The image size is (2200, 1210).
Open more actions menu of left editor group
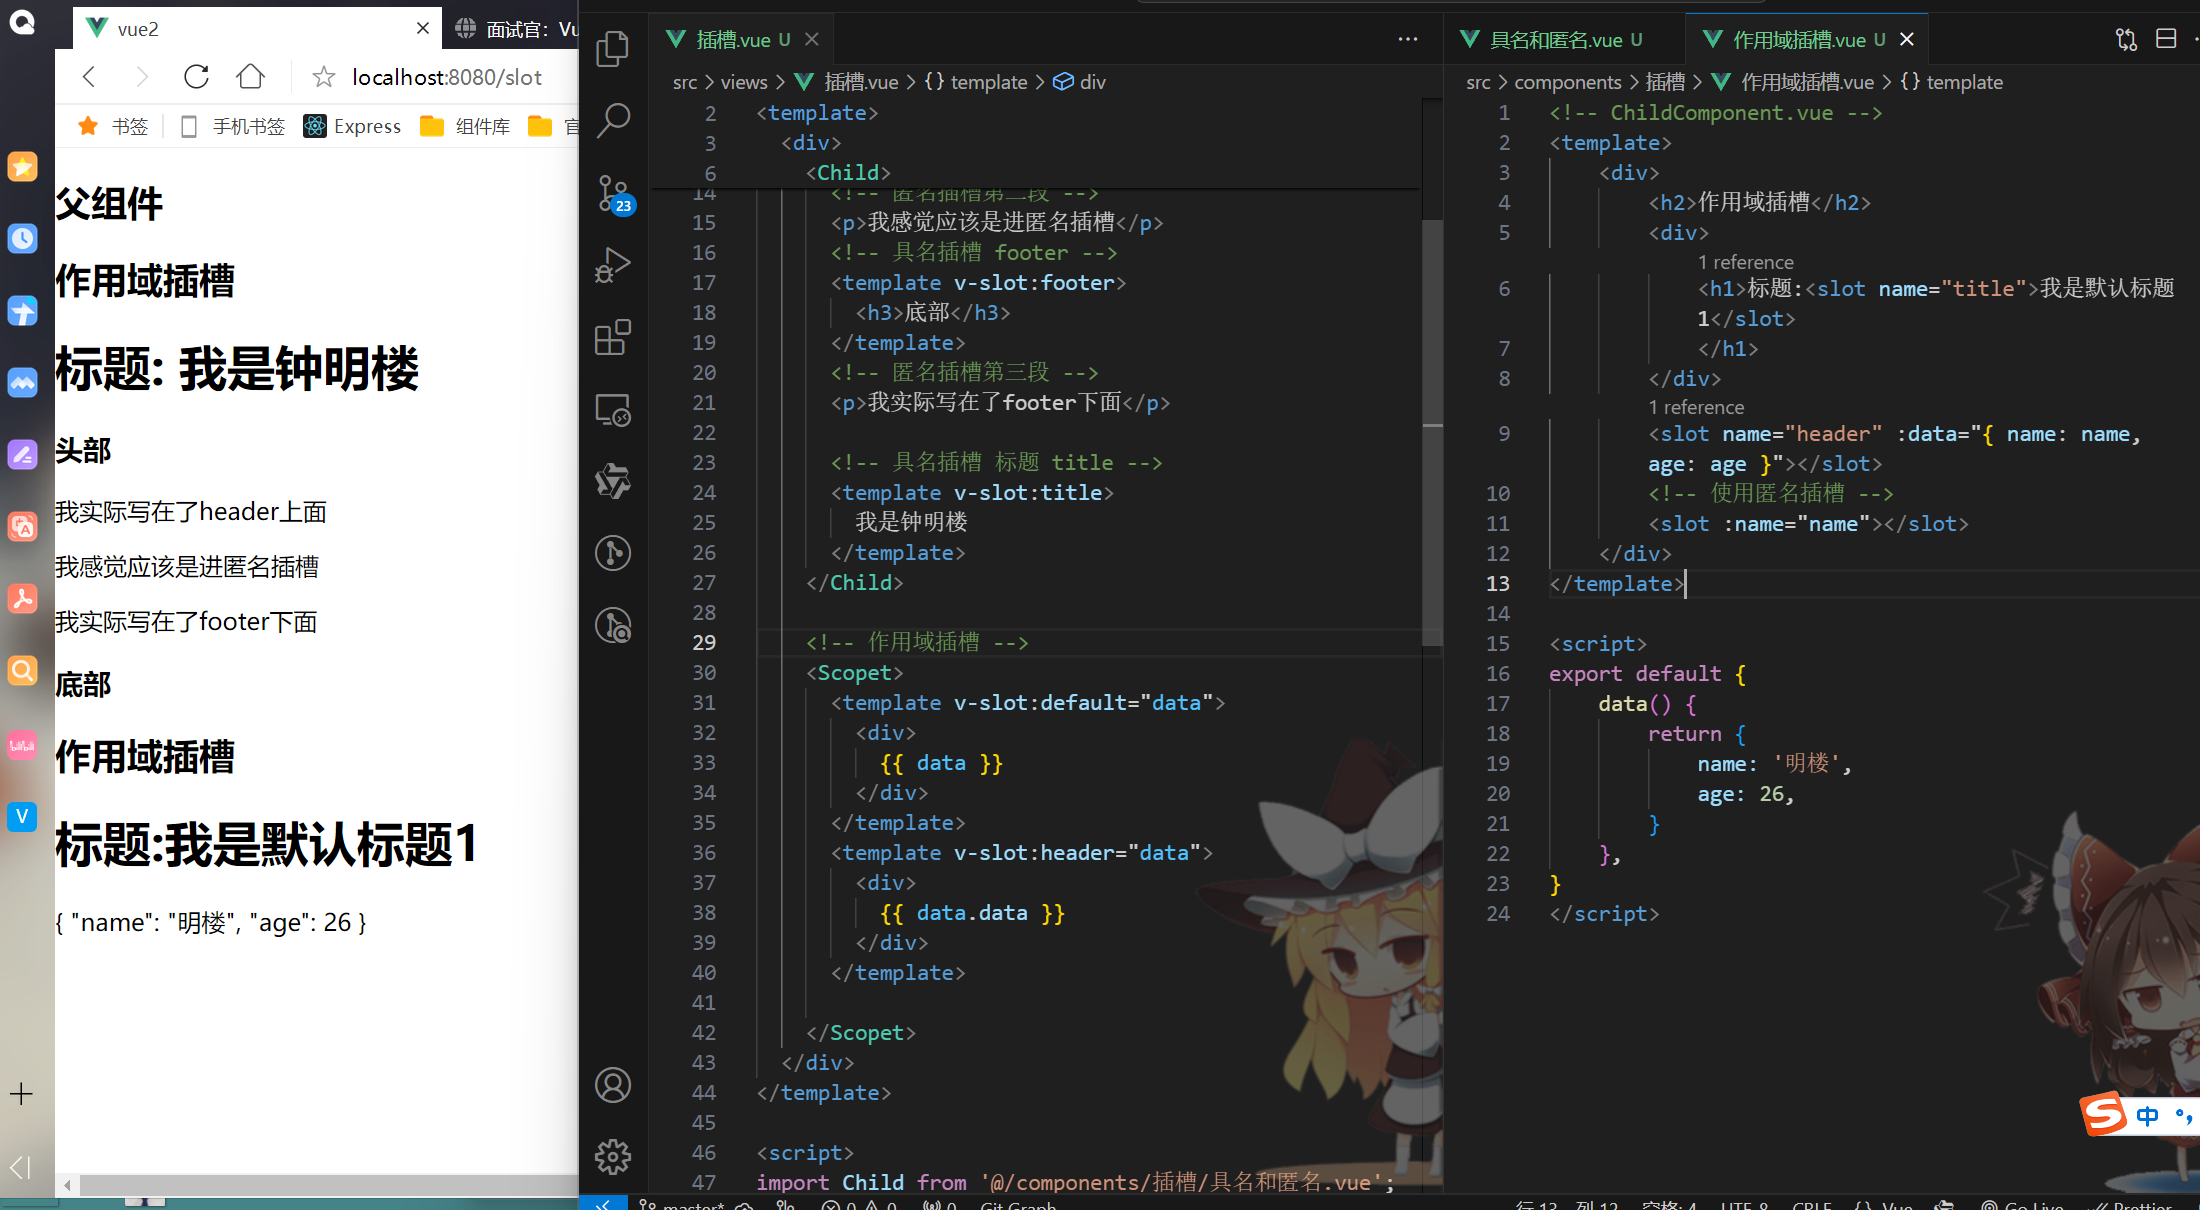pos(1408,39)
